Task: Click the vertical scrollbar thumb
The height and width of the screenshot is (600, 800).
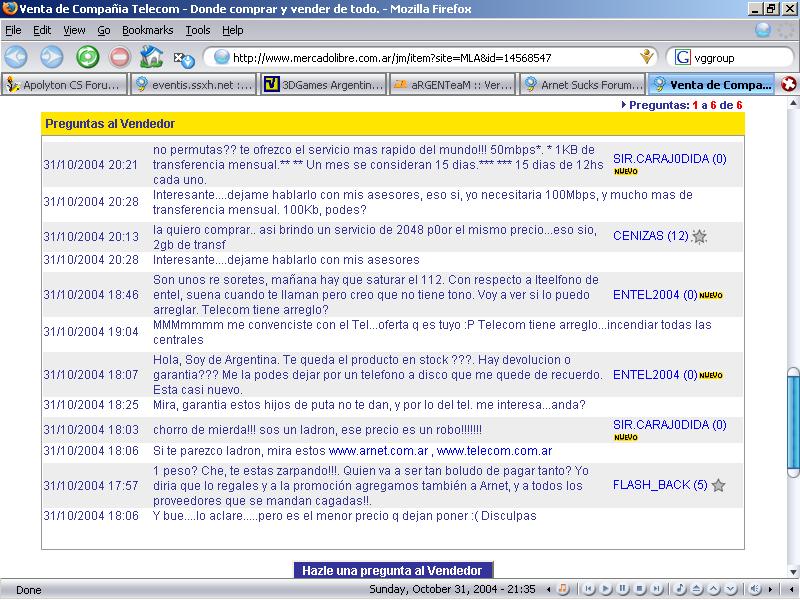Action: click(793, 423)
